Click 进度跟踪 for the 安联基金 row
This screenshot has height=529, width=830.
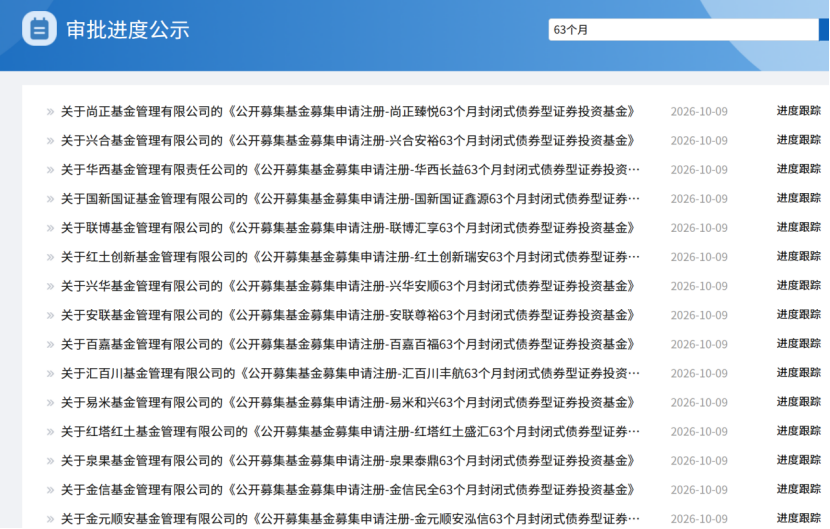coord(799,315)
